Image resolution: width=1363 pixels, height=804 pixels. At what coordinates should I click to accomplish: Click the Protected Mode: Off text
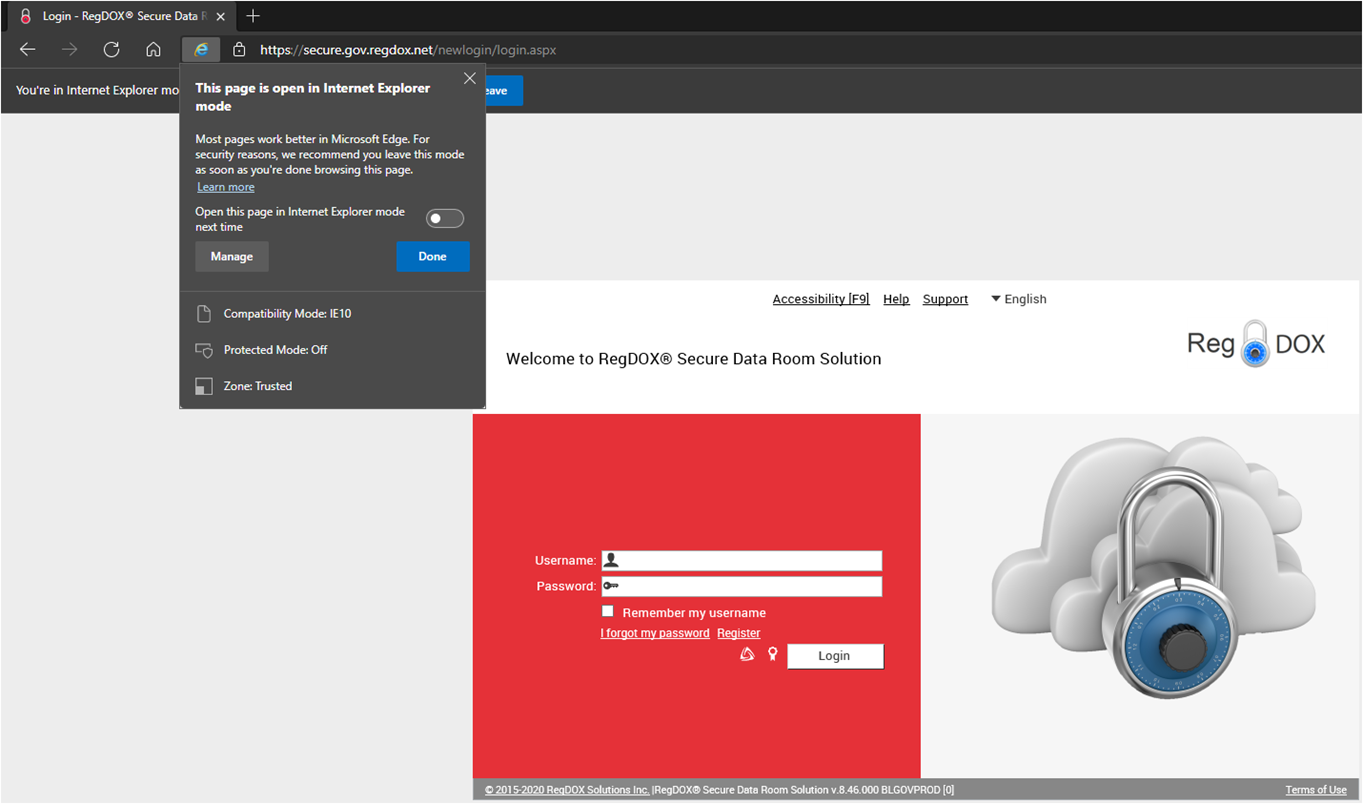tap(276, 350)
